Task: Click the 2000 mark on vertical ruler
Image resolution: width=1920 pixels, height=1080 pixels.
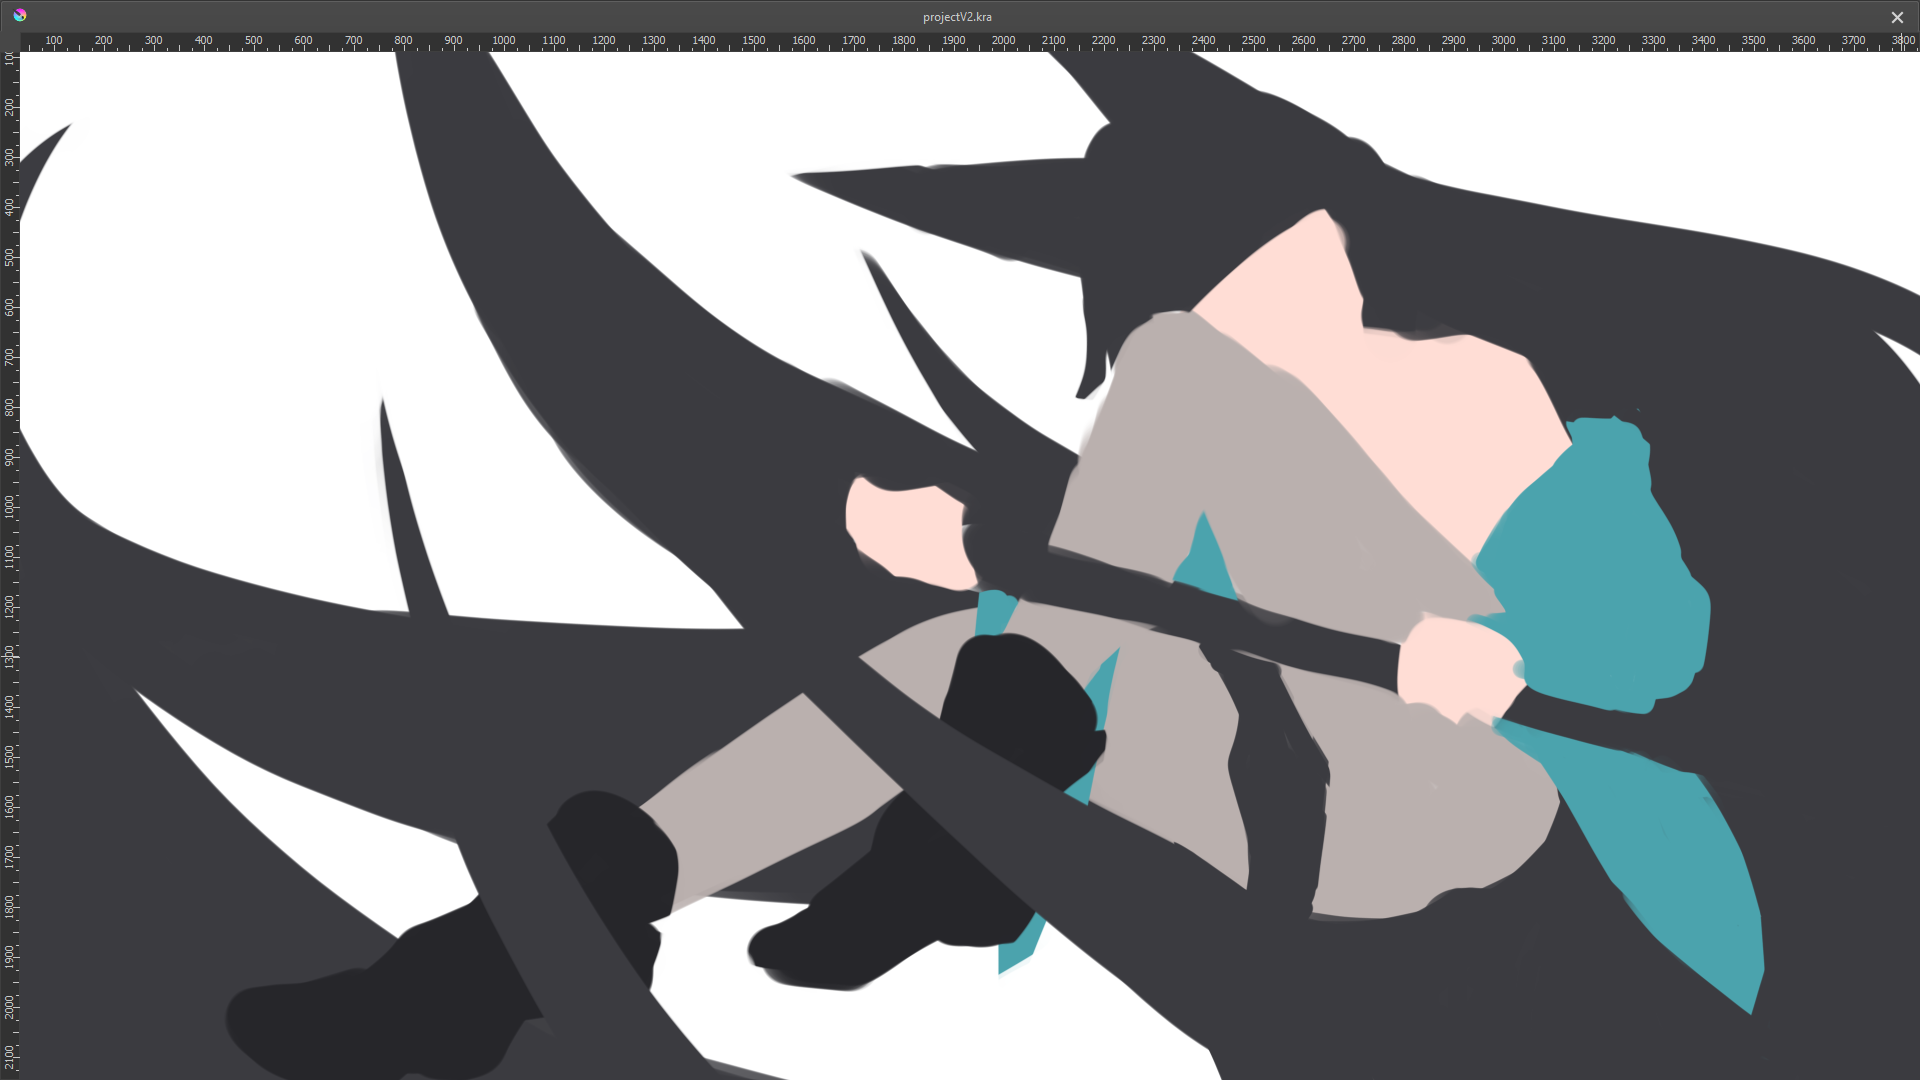Action: (10, 1006)
